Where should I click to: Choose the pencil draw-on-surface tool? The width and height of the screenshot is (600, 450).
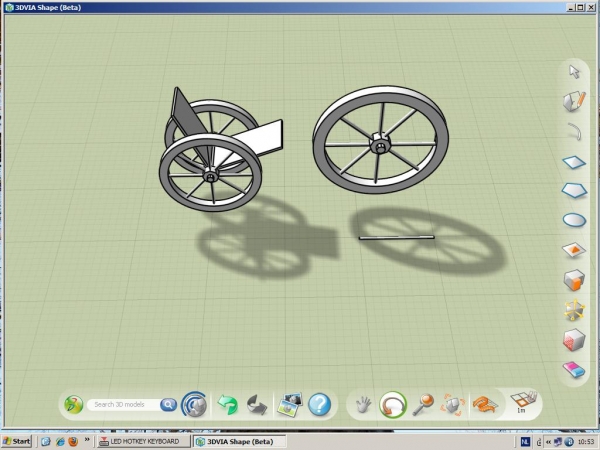pos(574,101)
